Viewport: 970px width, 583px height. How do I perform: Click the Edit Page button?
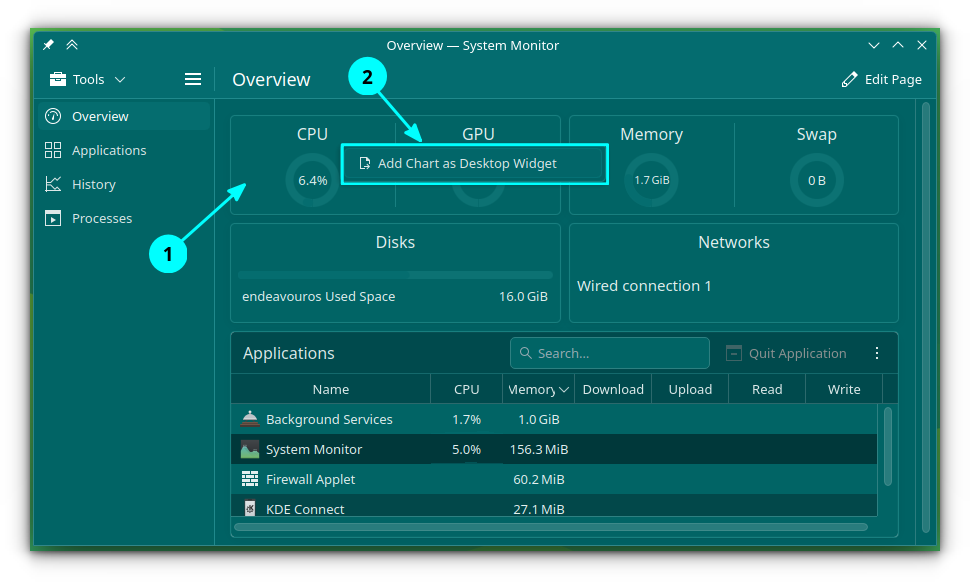(882, 79)
